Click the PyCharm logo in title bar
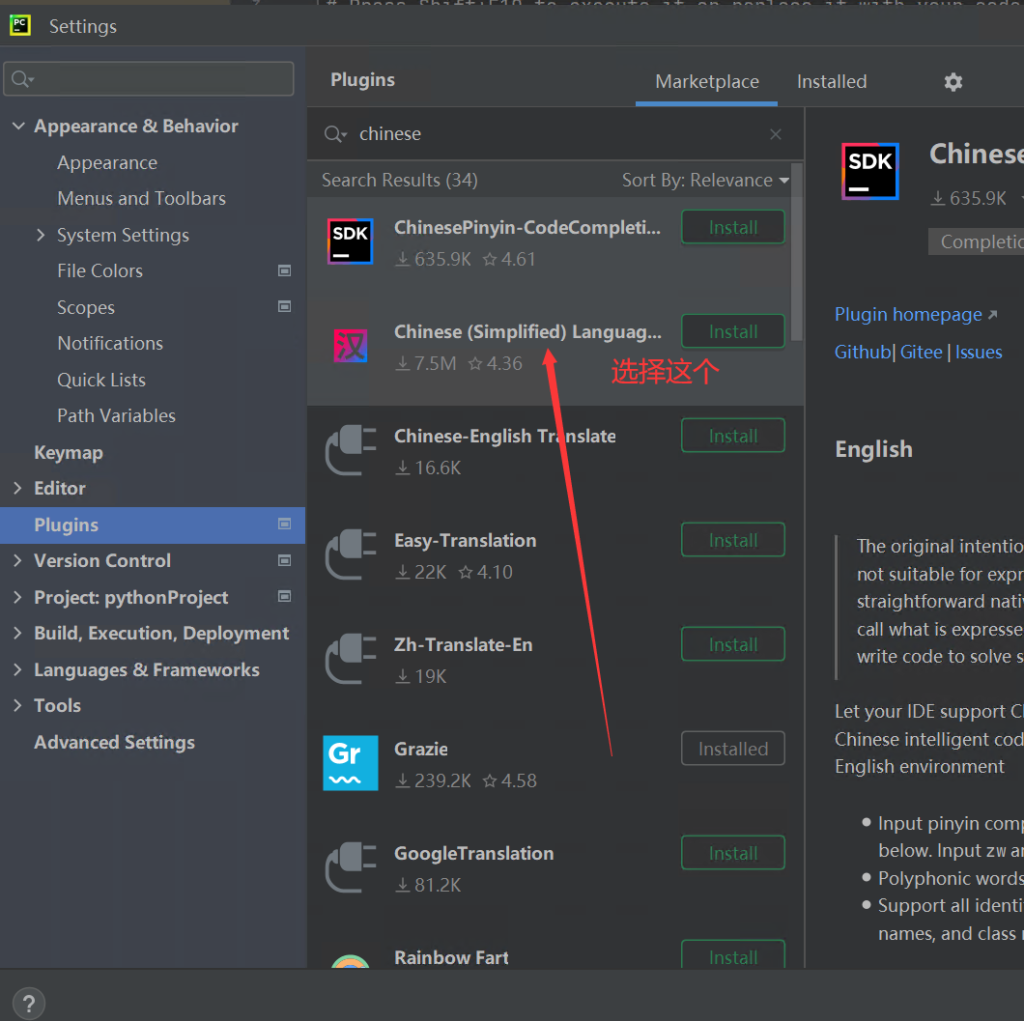This screenshot has width=1024, height=1021. pyautogui.click(x=20, y=25)
